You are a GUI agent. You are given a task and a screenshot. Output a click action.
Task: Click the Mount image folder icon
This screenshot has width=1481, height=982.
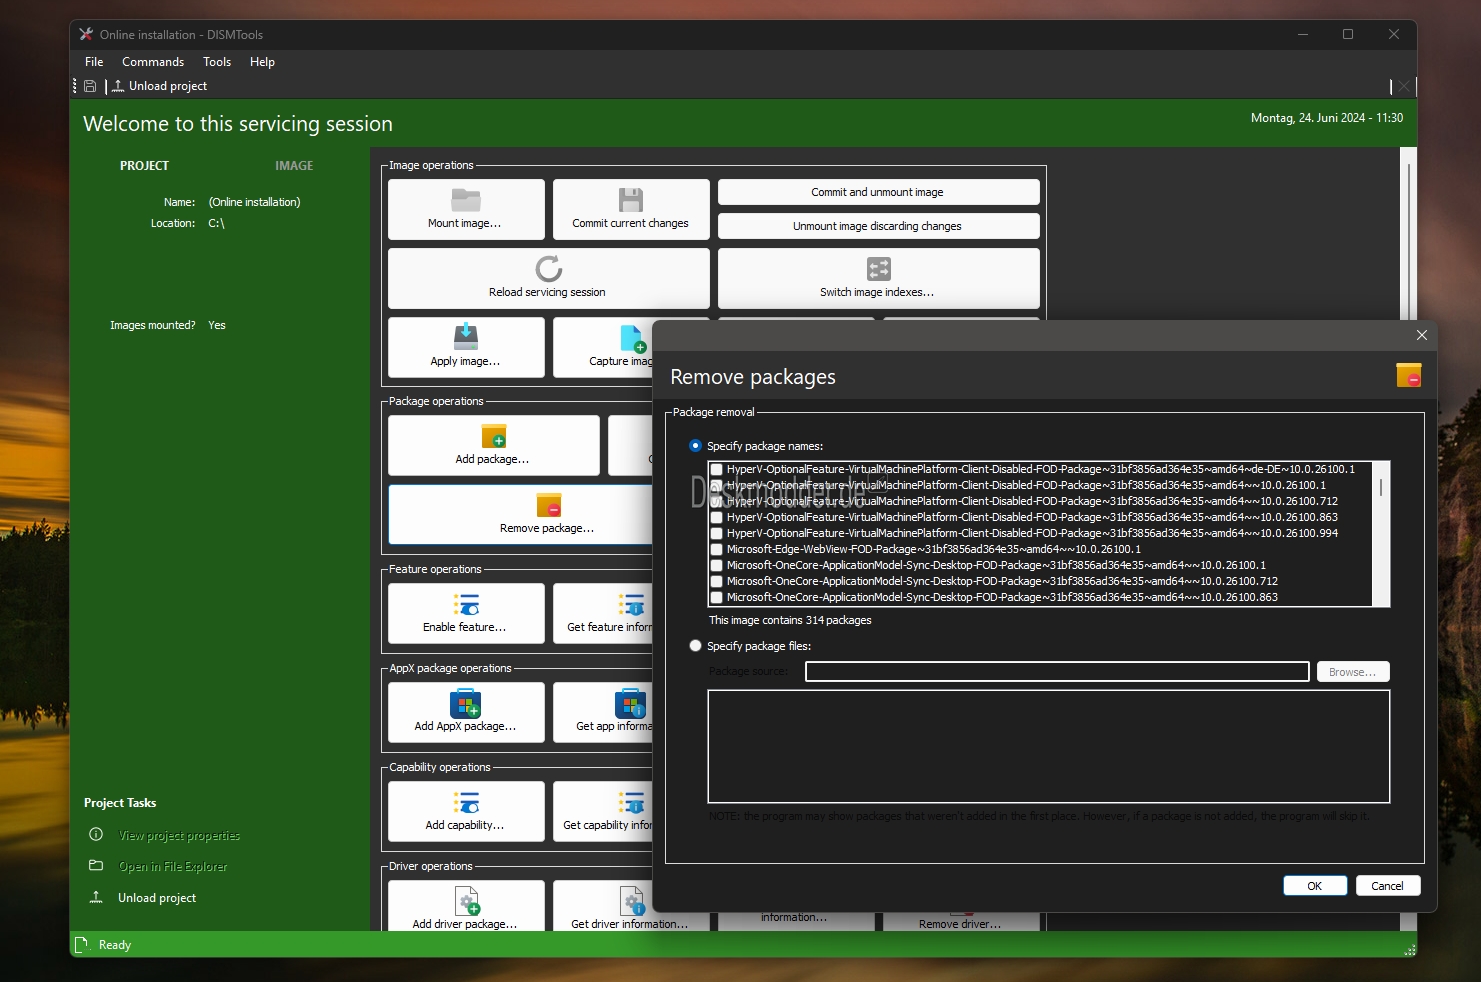point(466,199)
